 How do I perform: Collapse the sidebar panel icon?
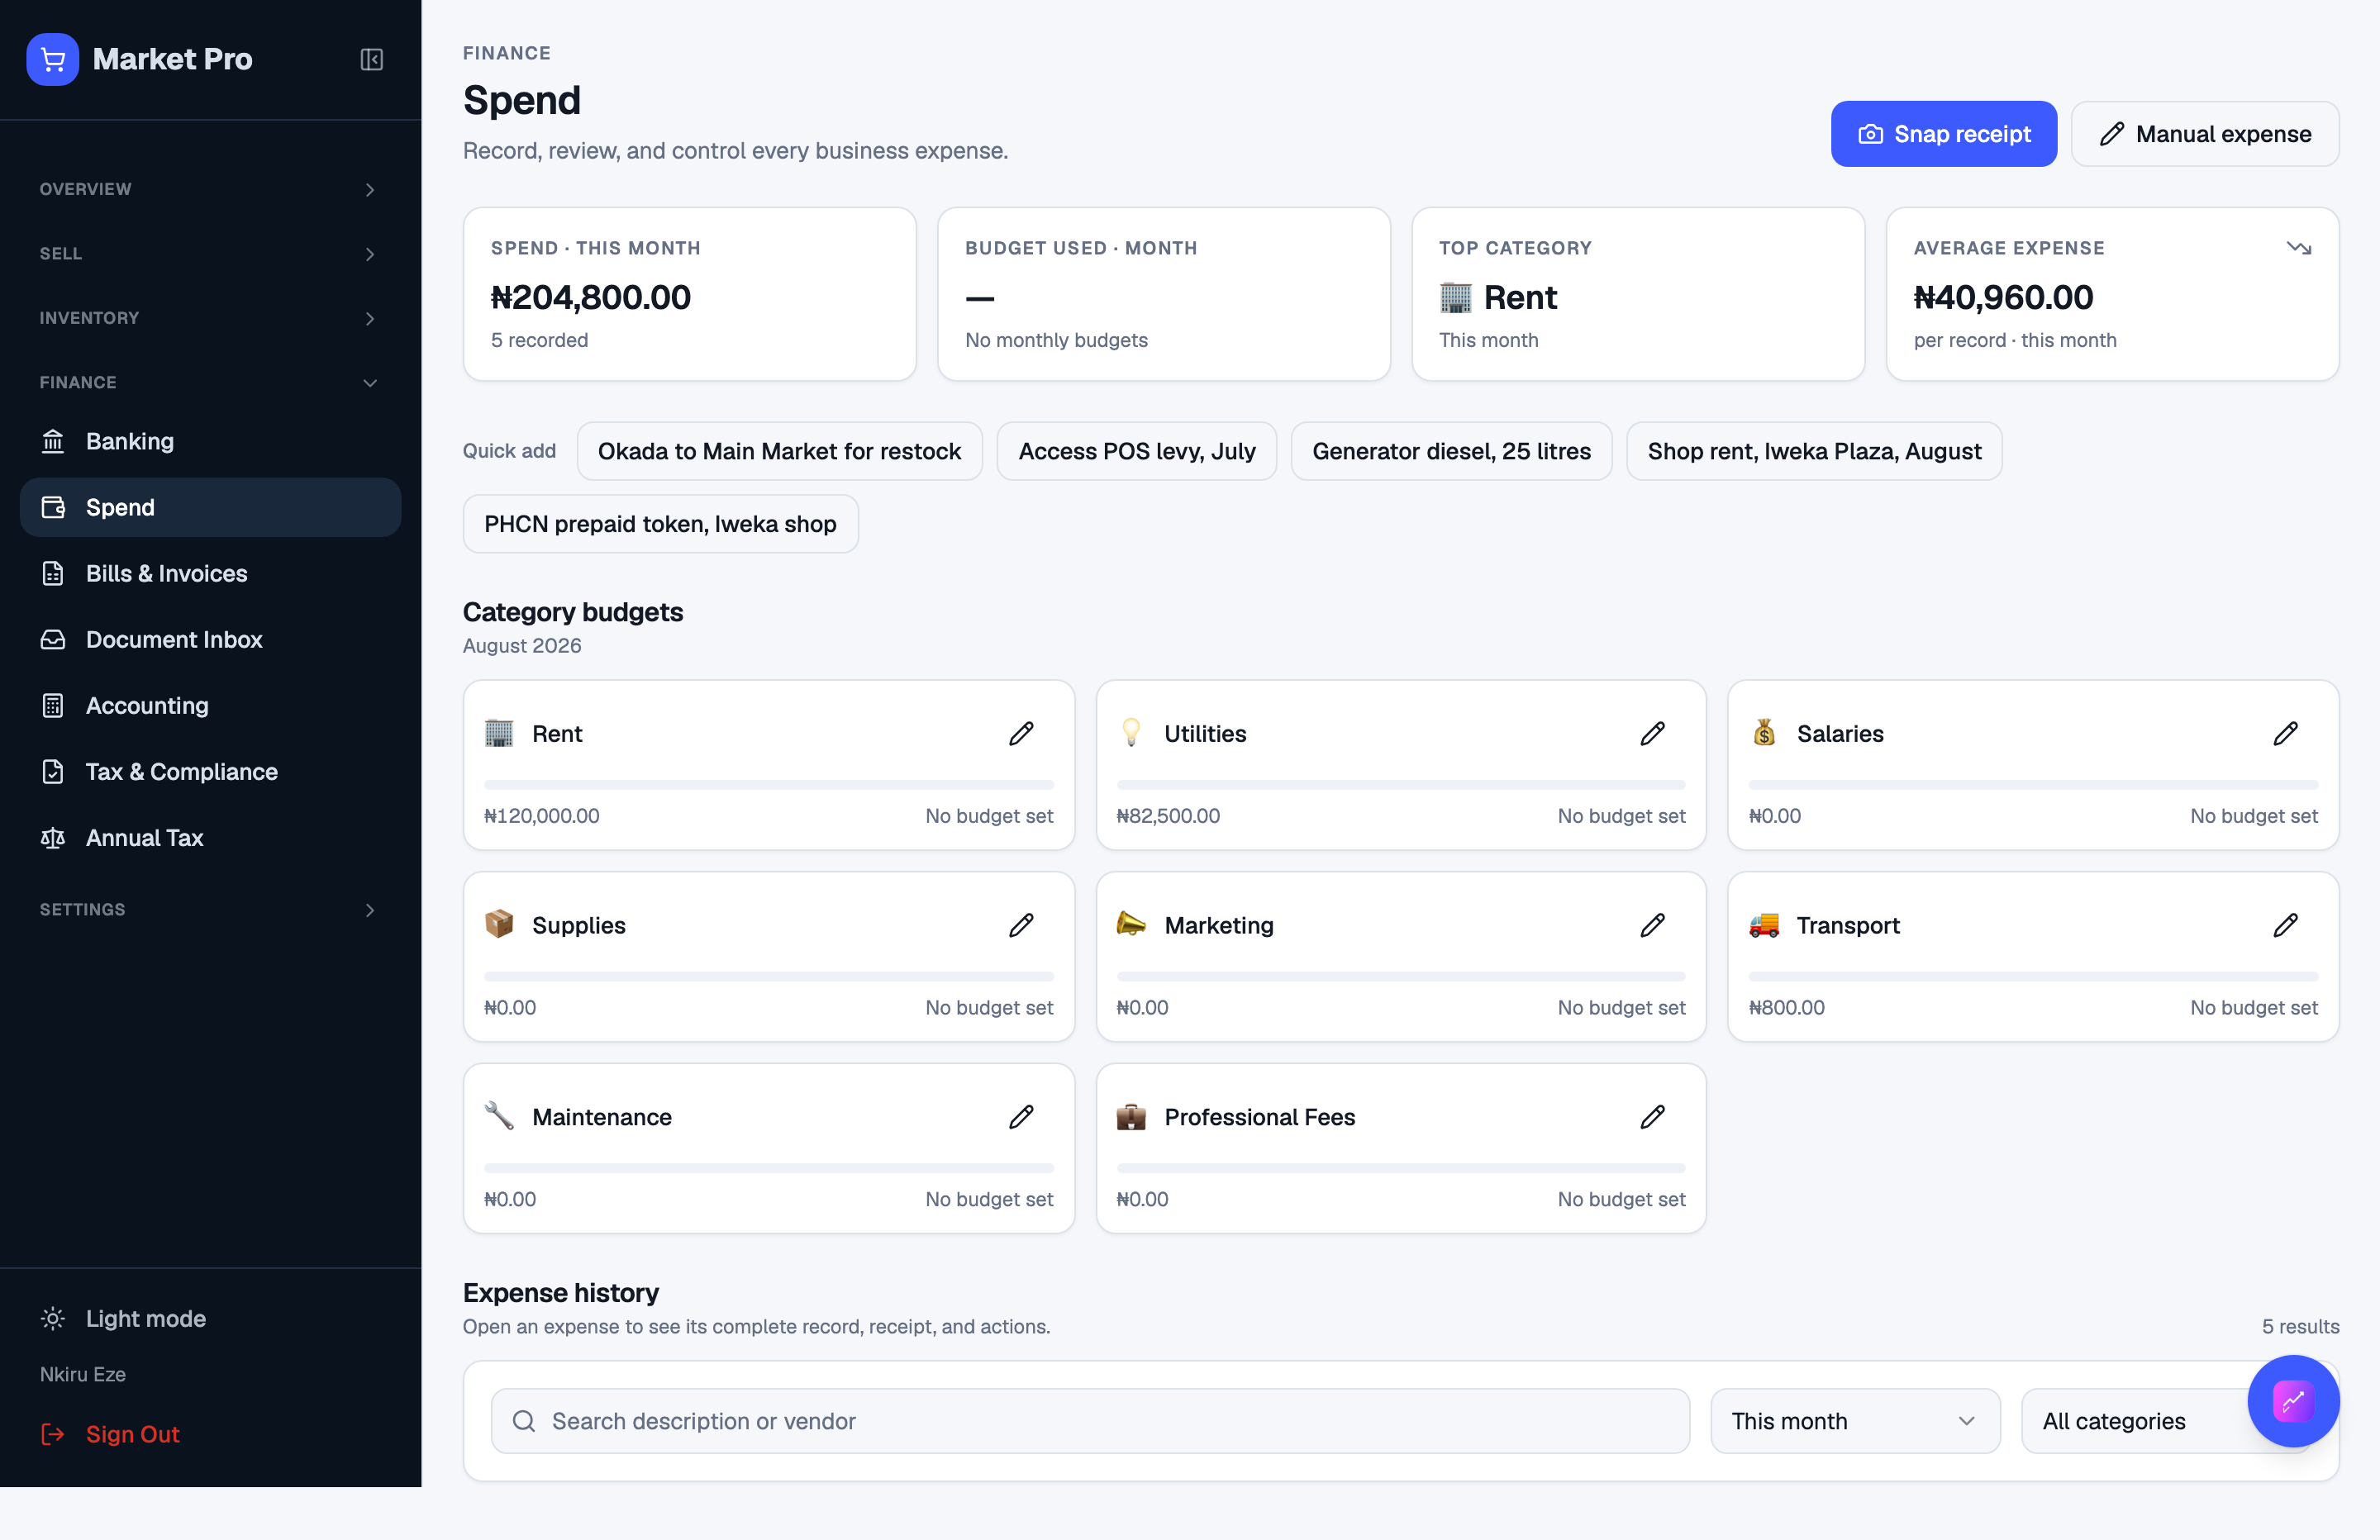click(371, 59)
